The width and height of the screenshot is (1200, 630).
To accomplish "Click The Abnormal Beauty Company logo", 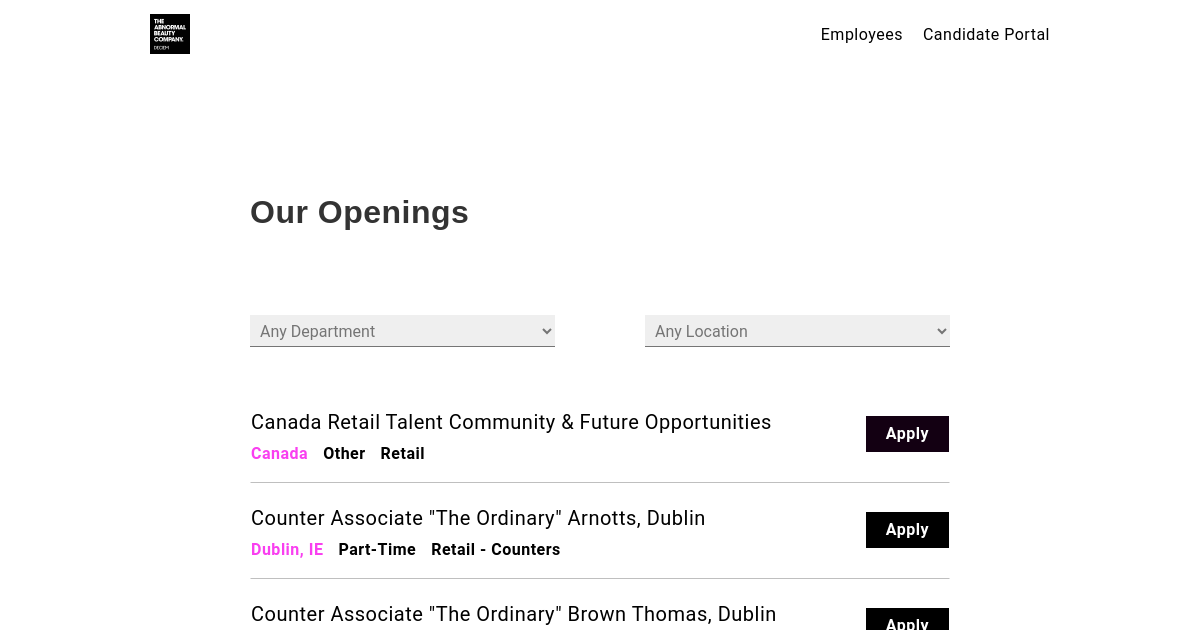I will [x=170, y=34].
